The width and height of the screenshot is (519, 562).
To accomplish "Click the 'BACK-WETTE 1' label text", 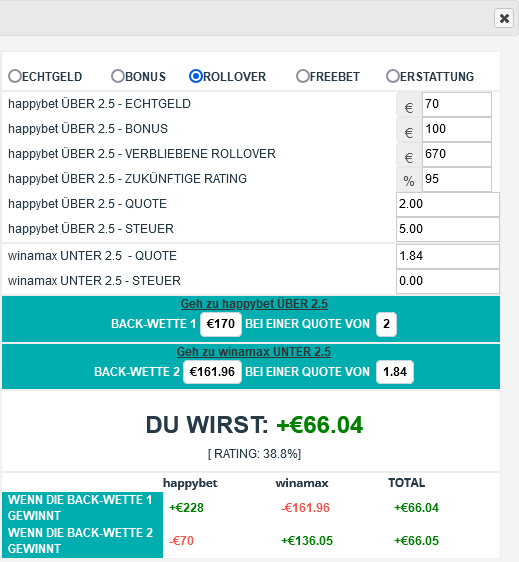I will point(153,324).
